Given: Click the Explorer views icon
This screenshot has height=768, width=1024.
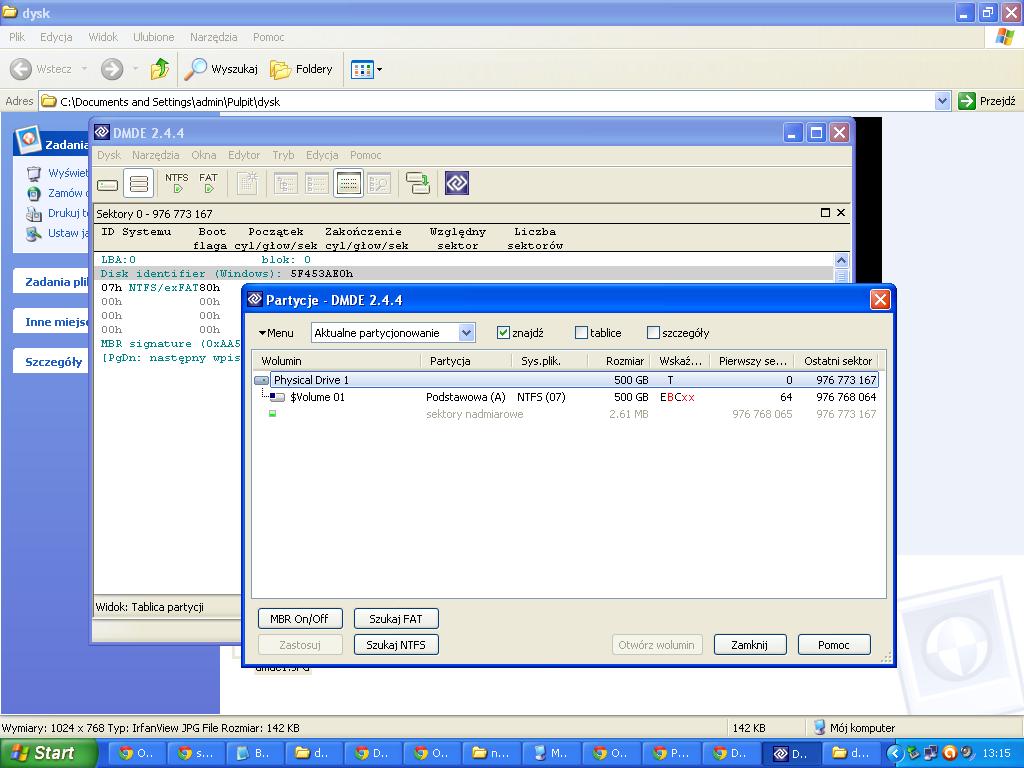Looking at the screenshot, I should [362, 69].
